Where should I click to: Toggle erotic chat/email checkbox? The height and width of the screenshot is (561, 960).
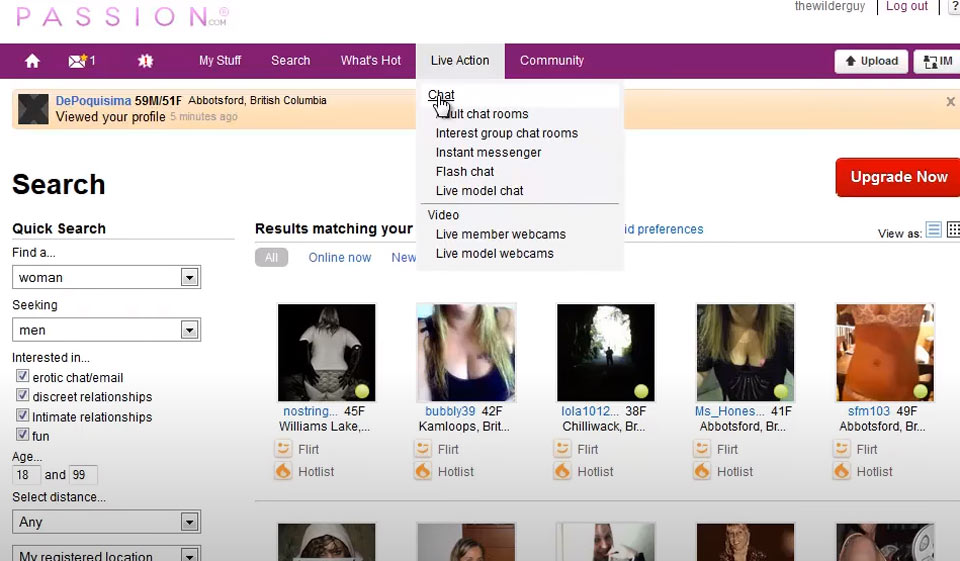pos(22,377)
